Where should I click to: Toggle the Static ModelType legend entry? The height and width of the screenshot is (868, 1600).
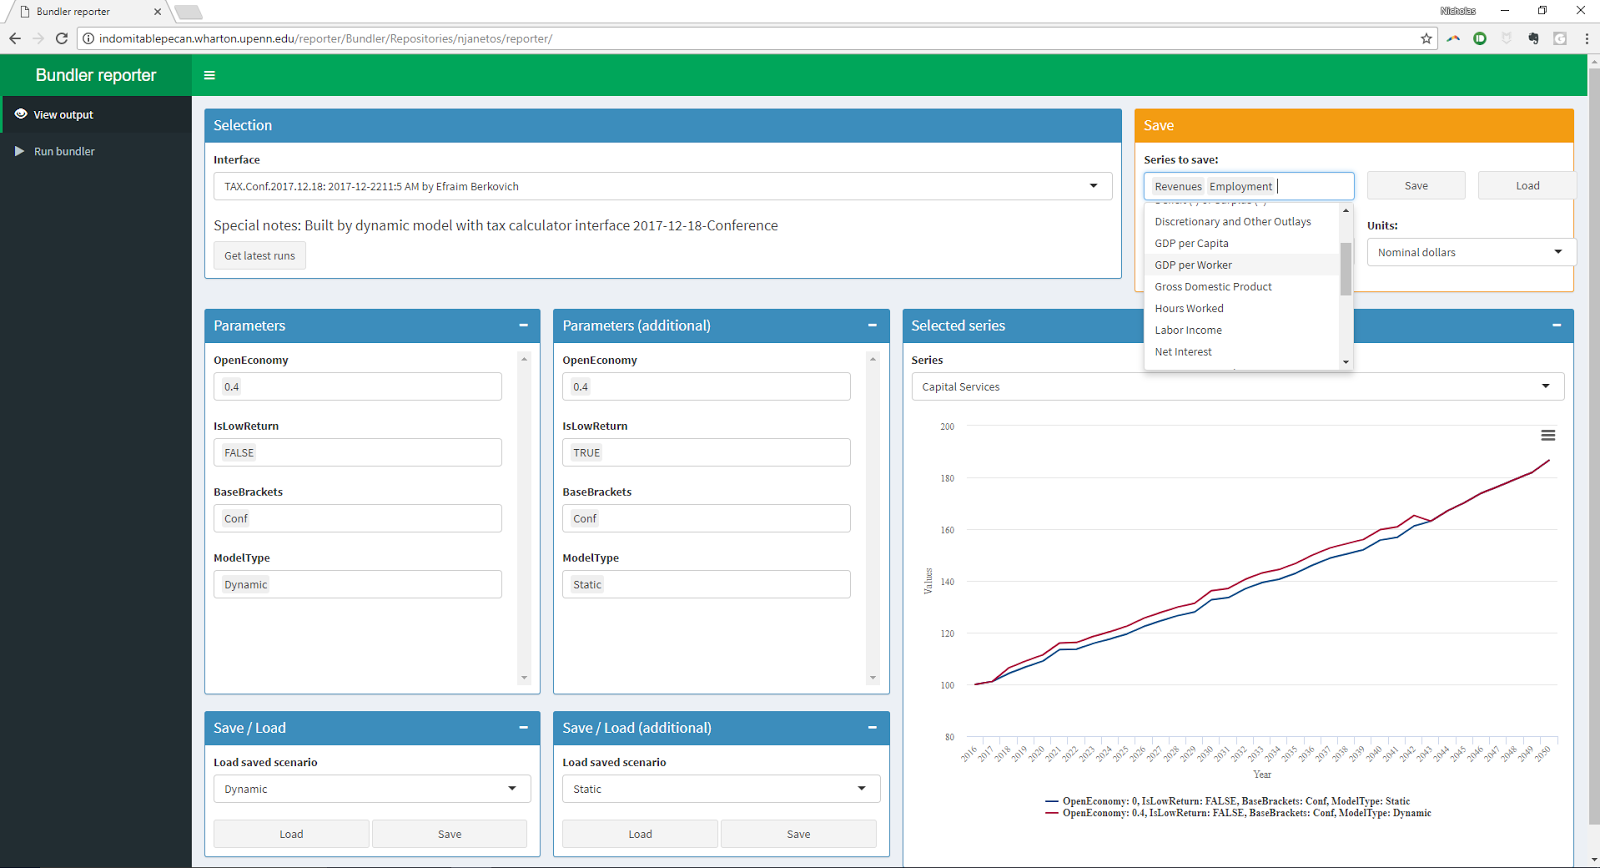(1228, 801)
